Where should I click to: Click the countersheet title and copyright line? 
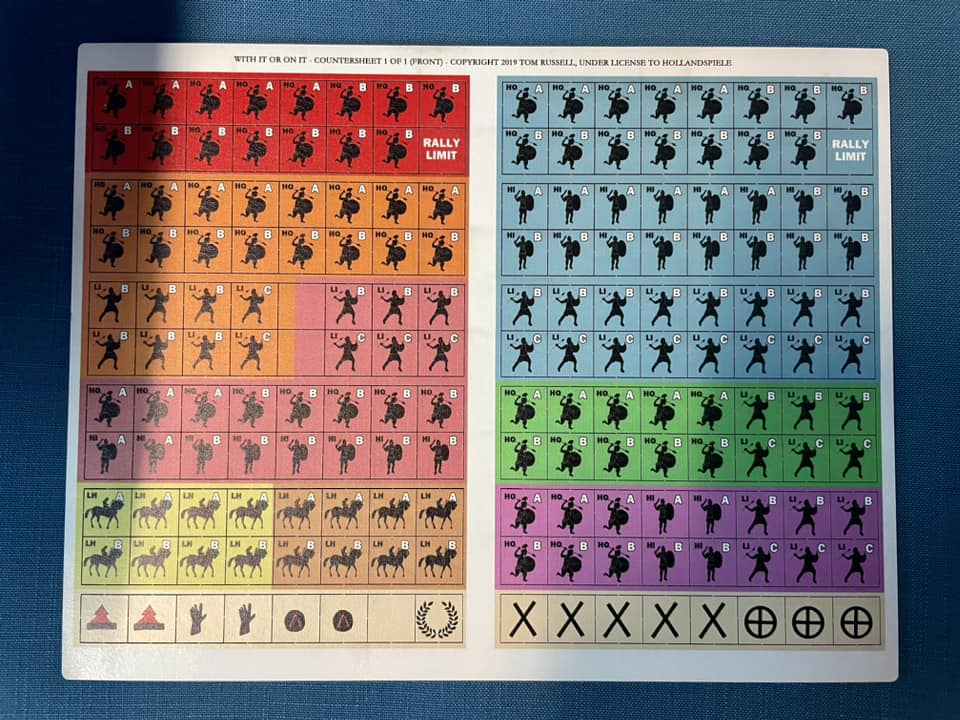tap(482, 62)
